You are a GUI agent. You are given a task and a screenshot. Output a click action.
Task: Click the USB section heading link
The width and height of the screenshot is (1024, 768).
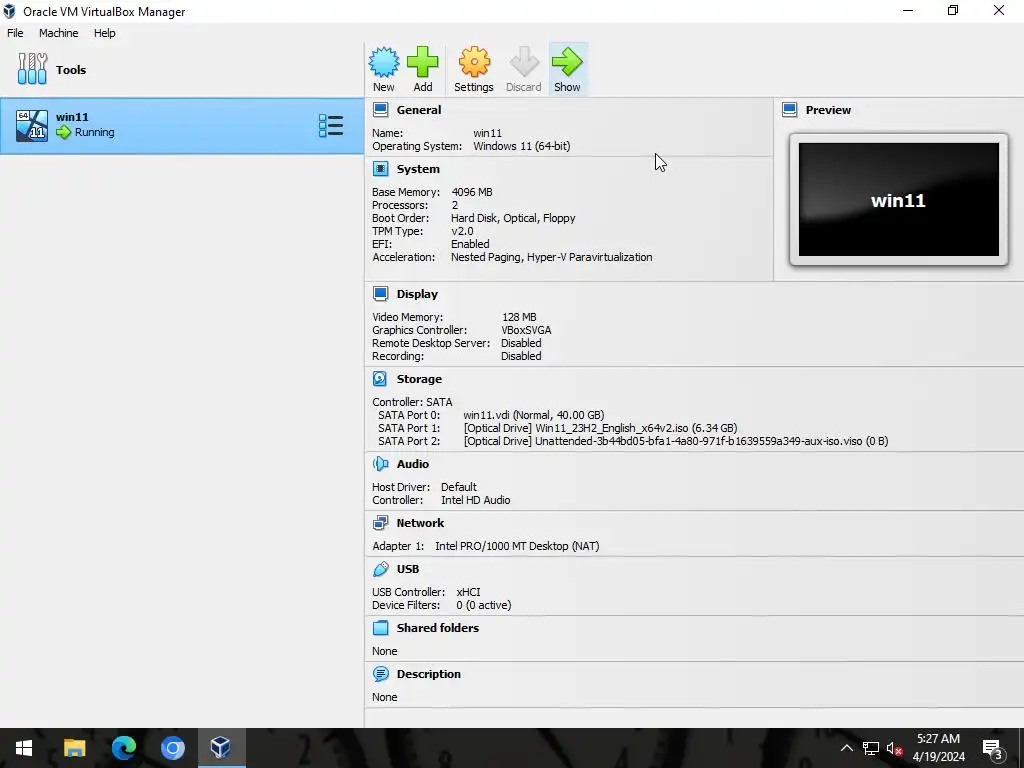(x=408, y=569)
